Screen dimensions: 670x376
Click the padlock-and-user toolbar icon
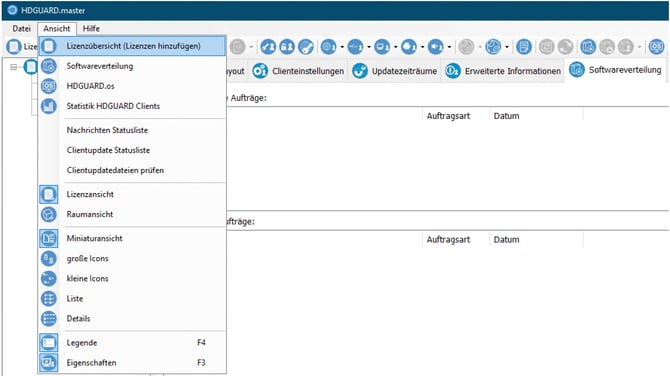pos(287,47)
